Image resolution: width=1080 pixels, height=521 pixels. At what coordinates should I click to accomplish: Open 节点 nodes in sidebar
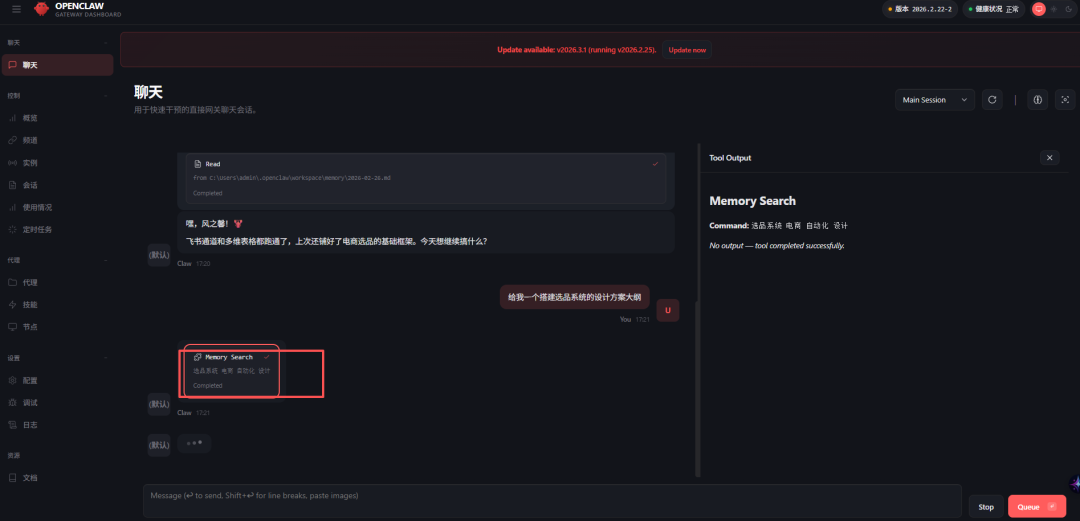(x=57, y=327)
